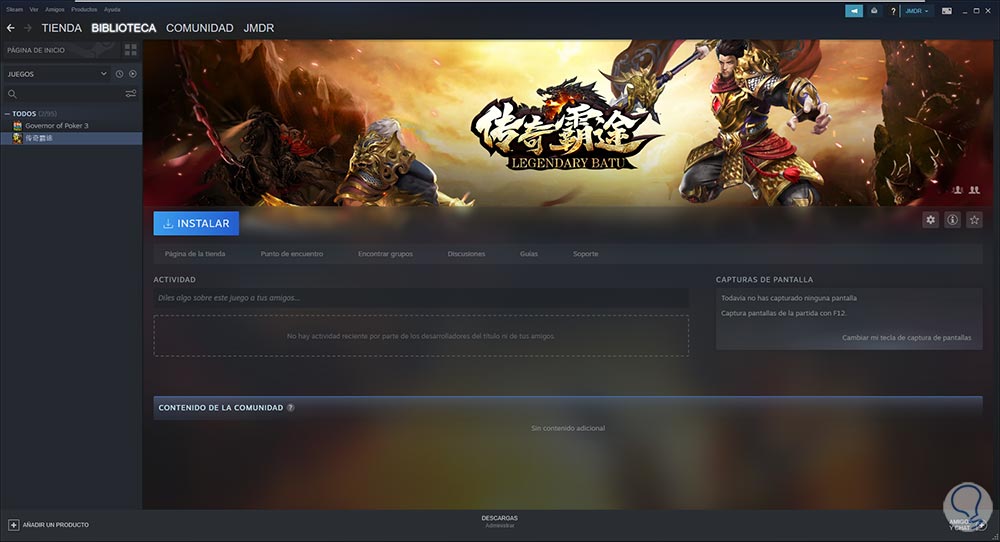Screen dimensions: 1000x542
Task: Click the single friend icon on banner
Action: coord(957,190)
